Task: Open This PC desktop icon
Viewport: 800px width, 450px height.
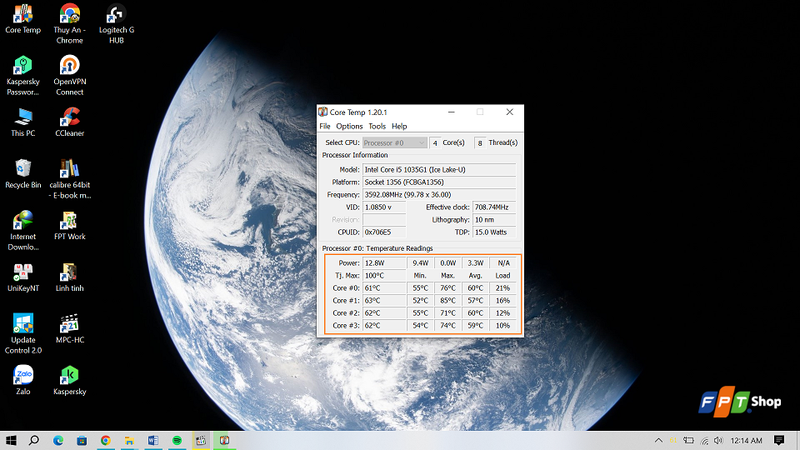Action: pos(23,122)
